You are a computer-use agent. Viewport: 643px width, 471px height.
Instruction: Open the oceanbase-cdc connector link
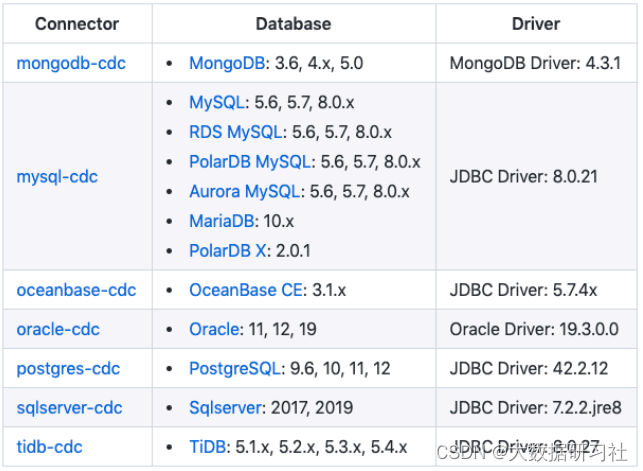pos(76,290)
